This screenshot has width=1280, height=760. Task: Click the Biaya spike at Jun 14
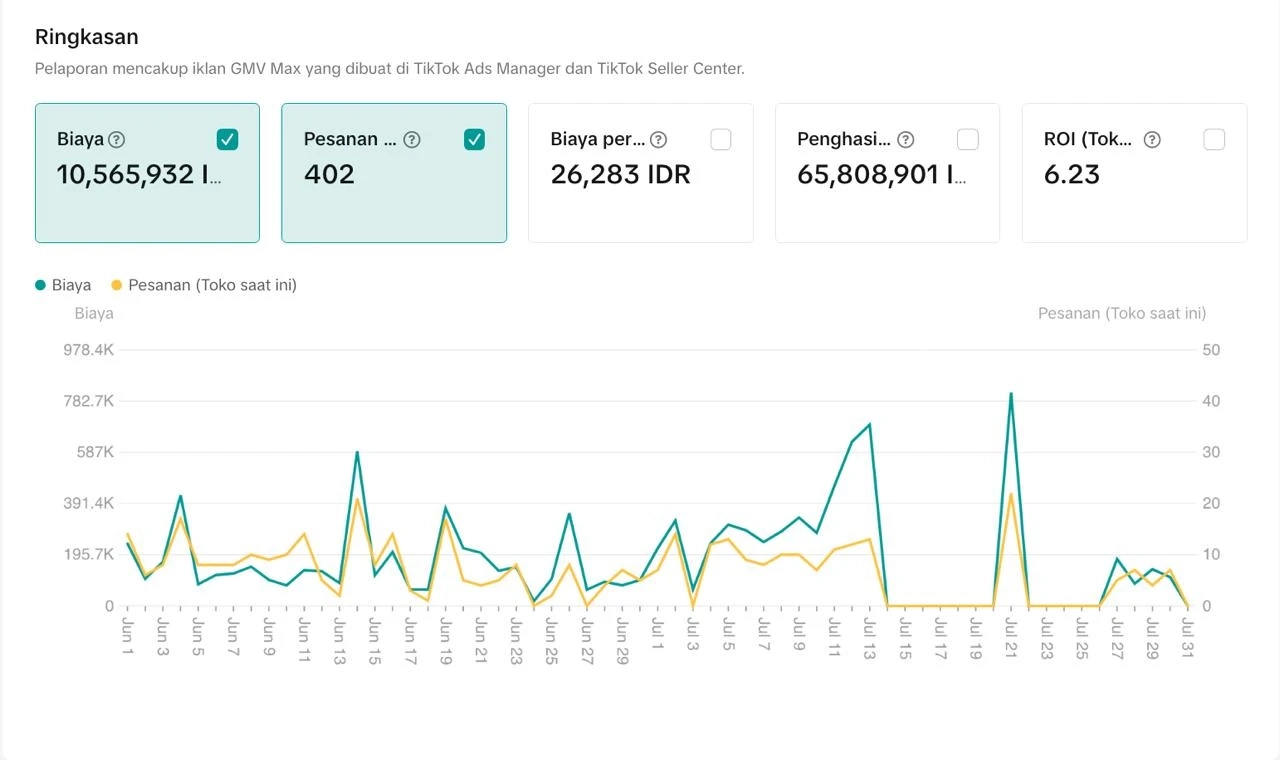pos(357,453)
